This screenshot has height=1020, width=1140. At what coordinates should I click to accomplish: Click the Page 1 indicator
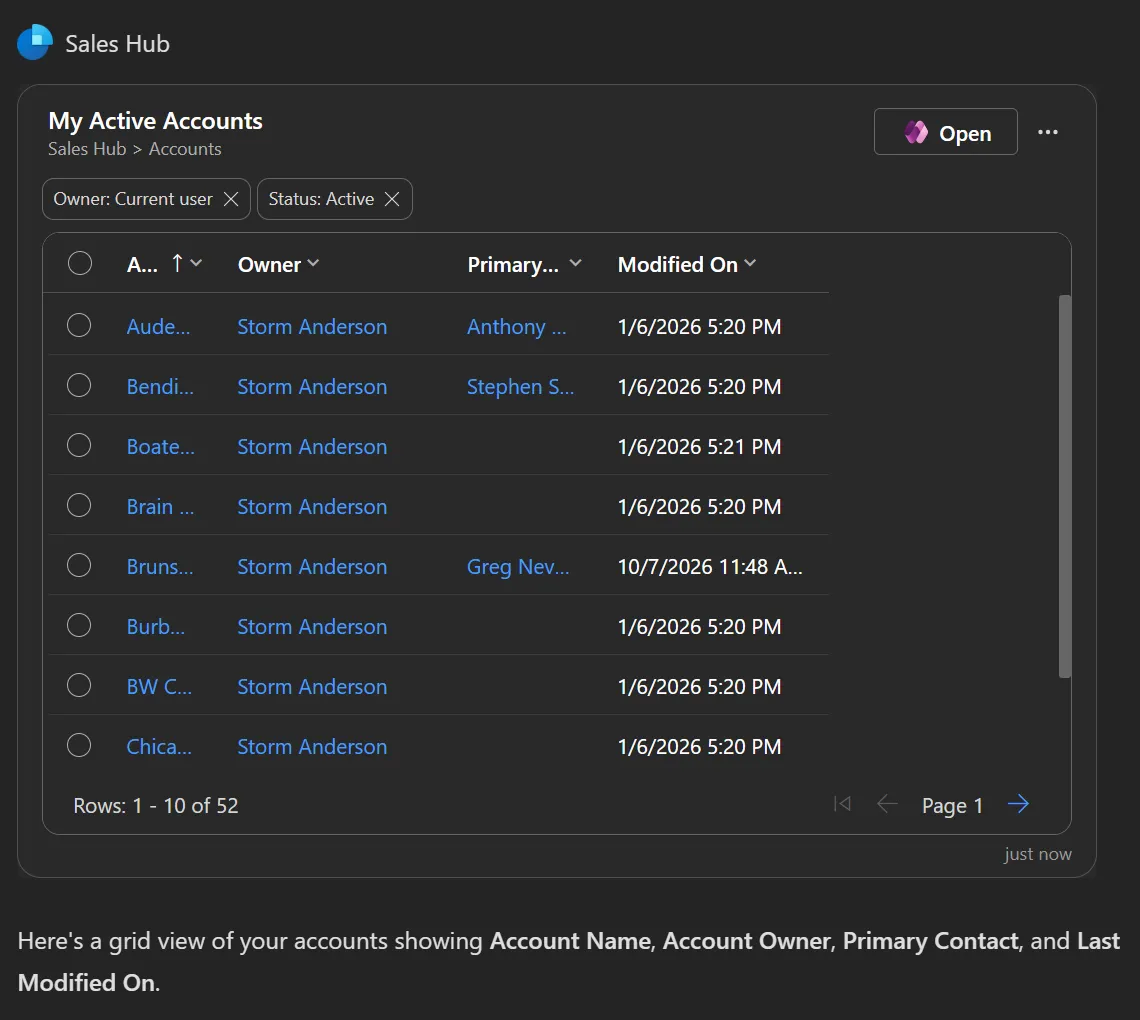952,806
